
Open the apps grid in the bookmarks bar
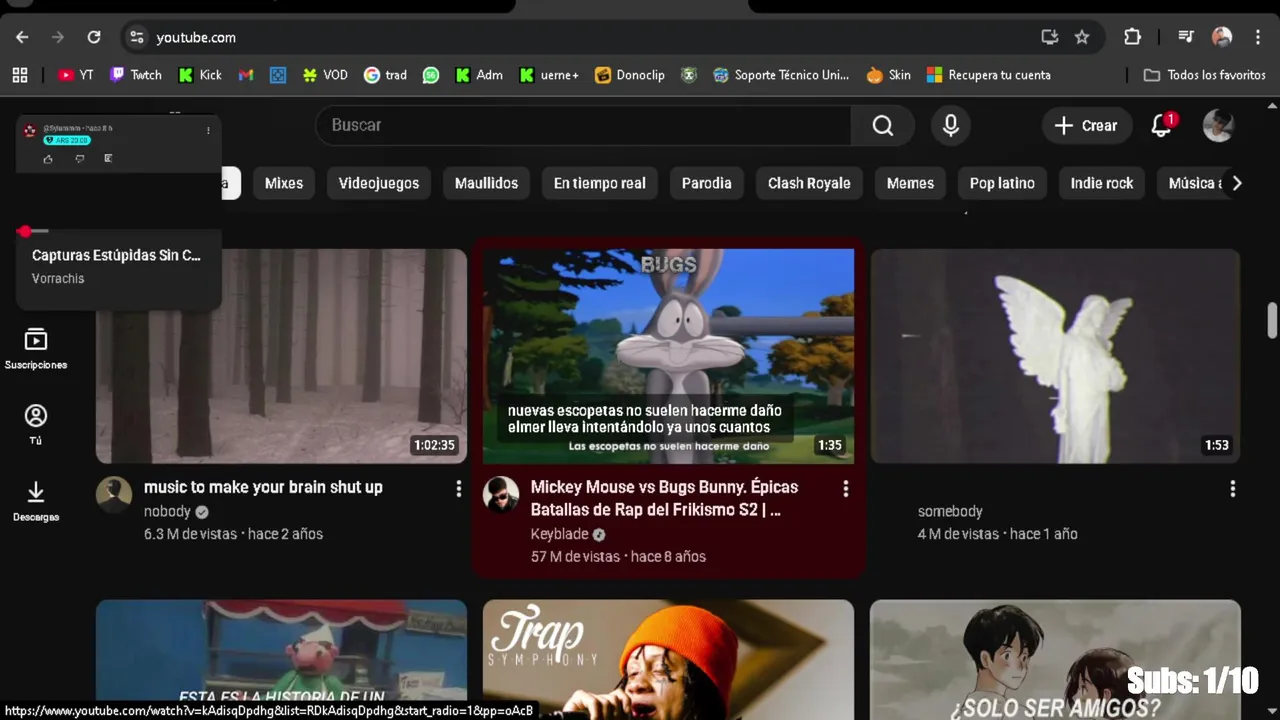click(20, 75)
